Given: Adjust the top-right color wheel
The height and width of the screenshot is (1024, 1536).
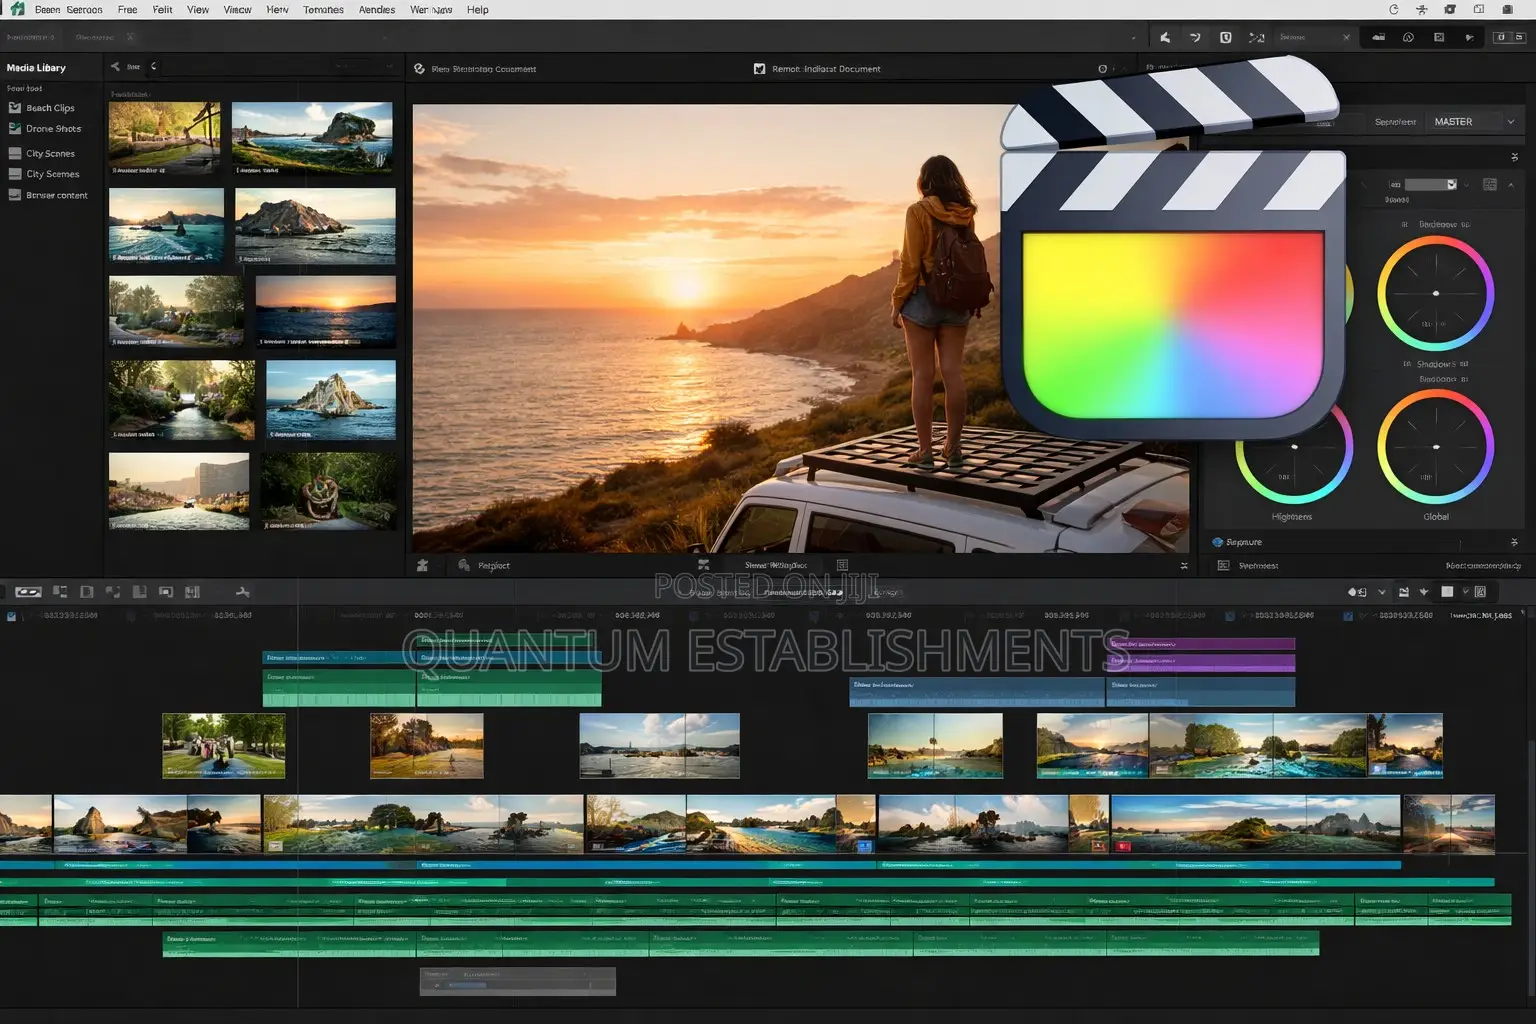Looking at the screenshot, I should pos(1436,293).
